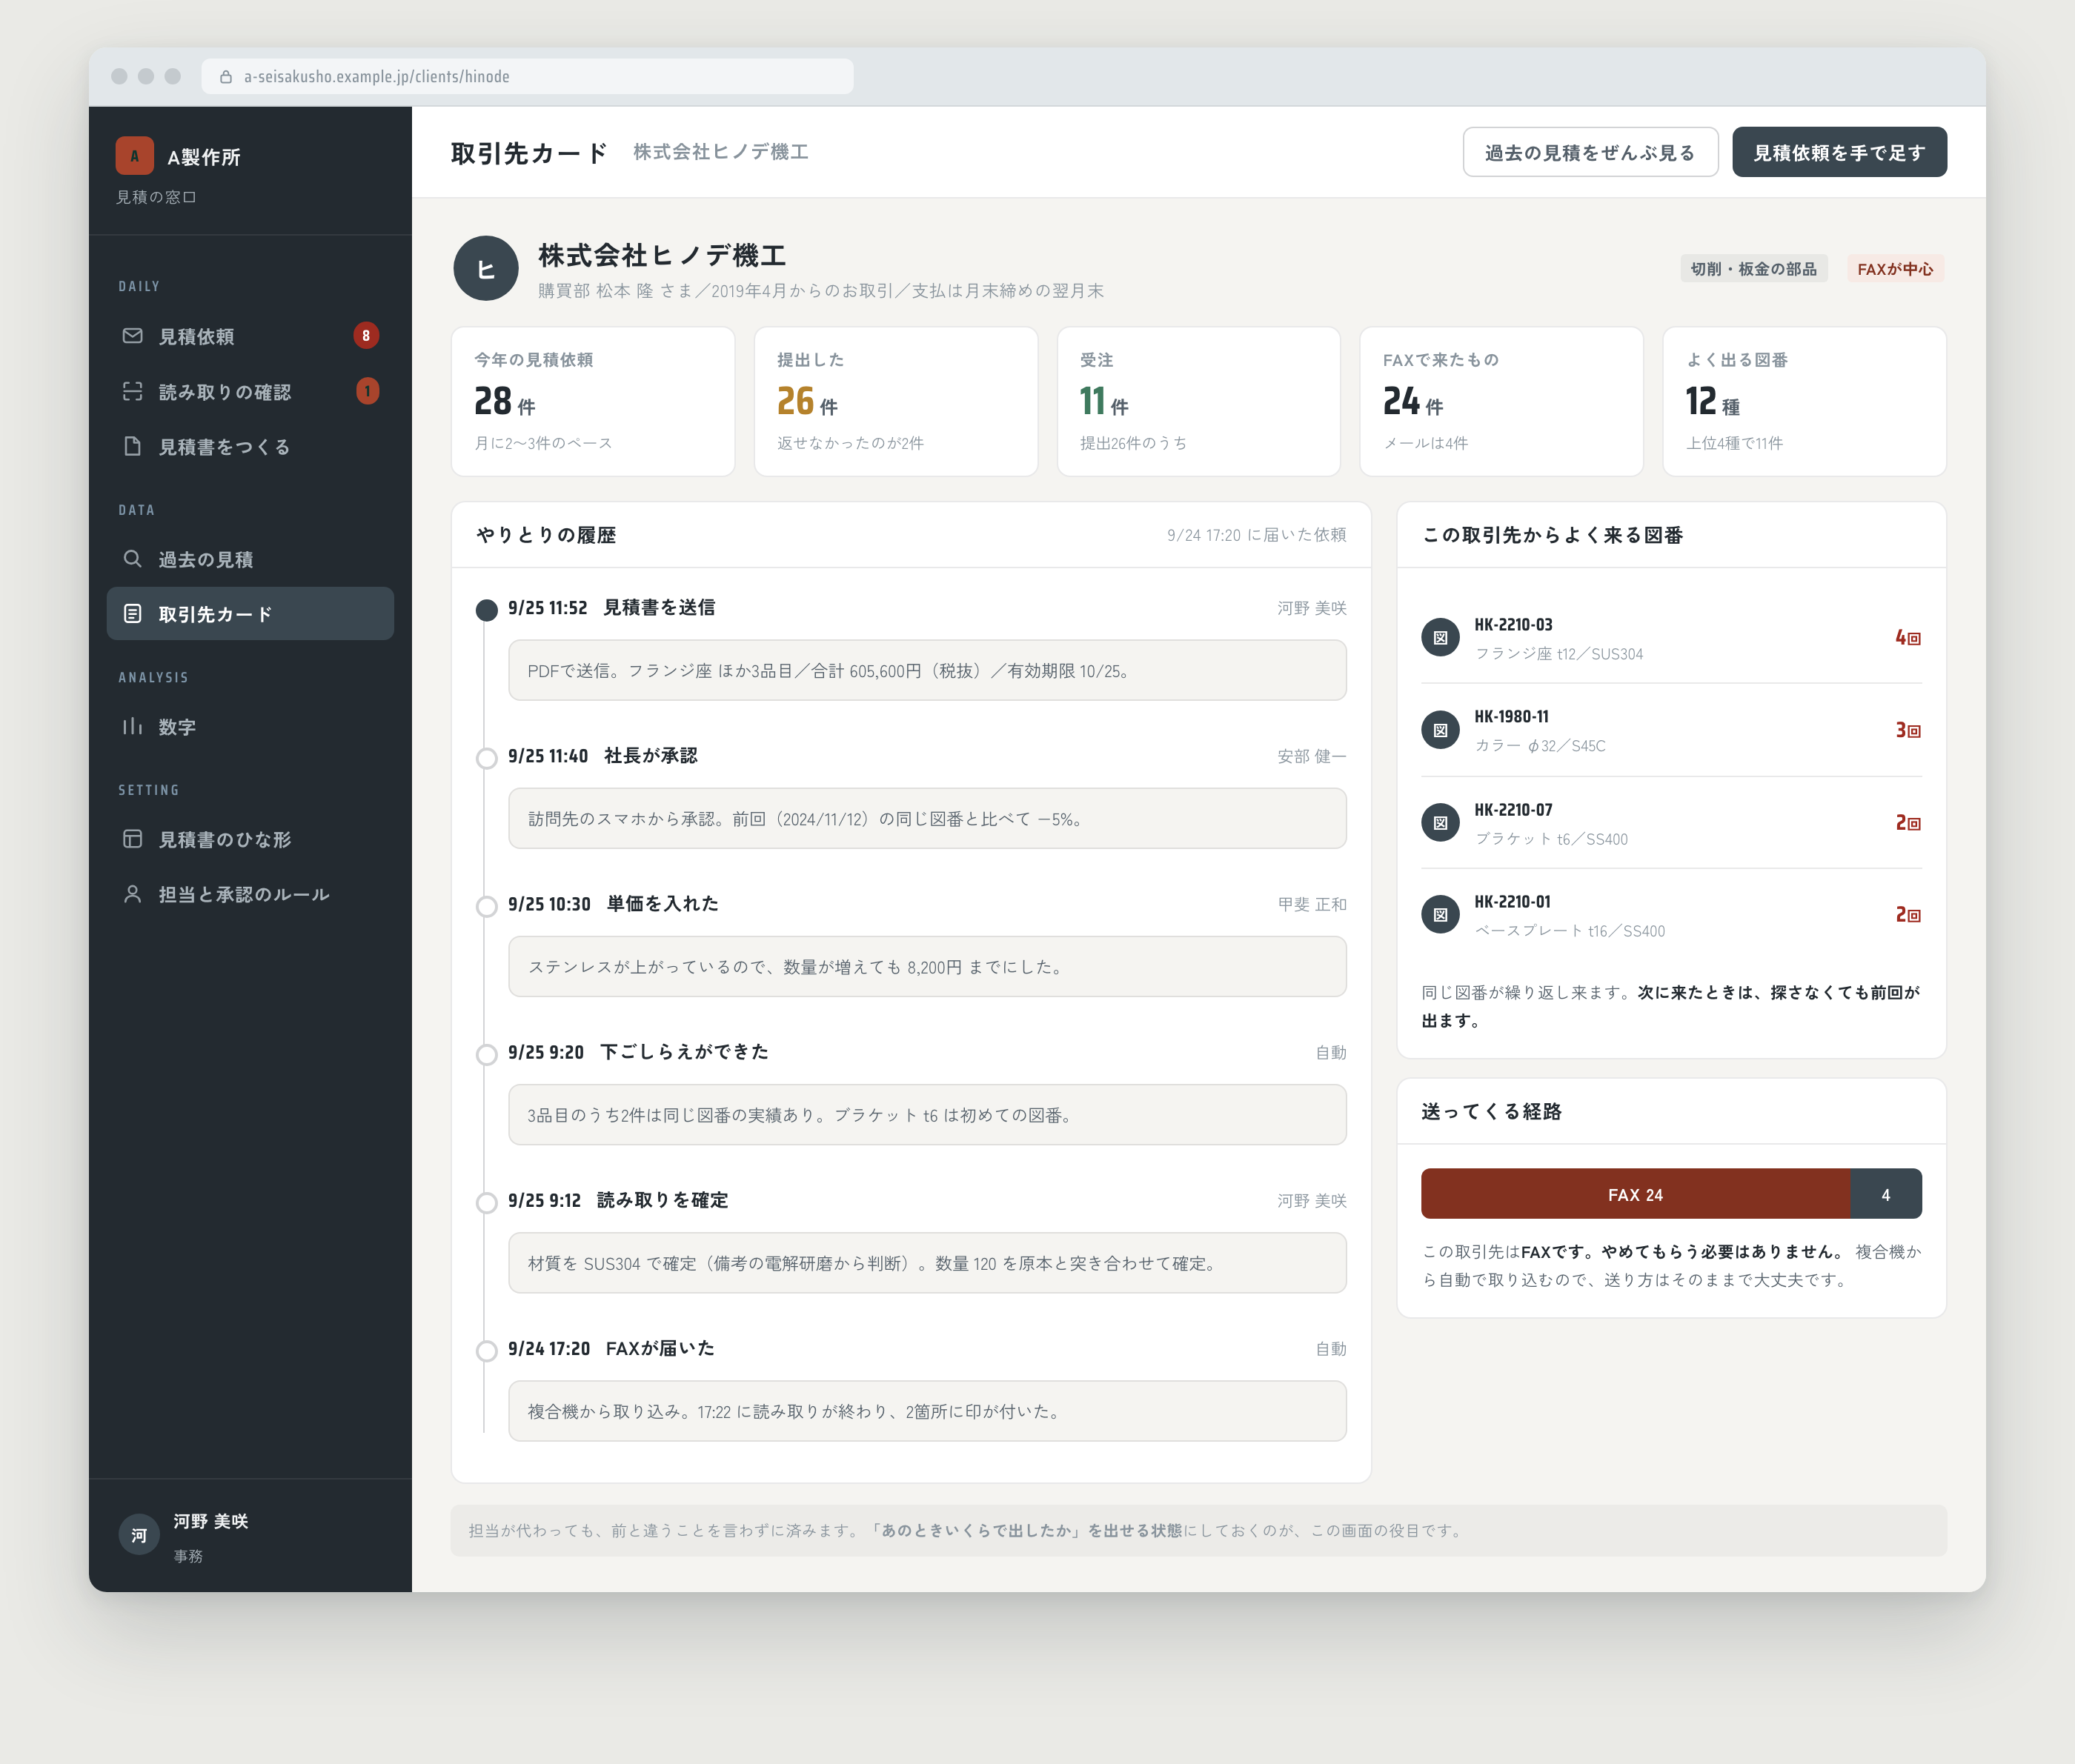Click timeline dot for 9/25 9:12 読み取りを確定

[486, 1202]
